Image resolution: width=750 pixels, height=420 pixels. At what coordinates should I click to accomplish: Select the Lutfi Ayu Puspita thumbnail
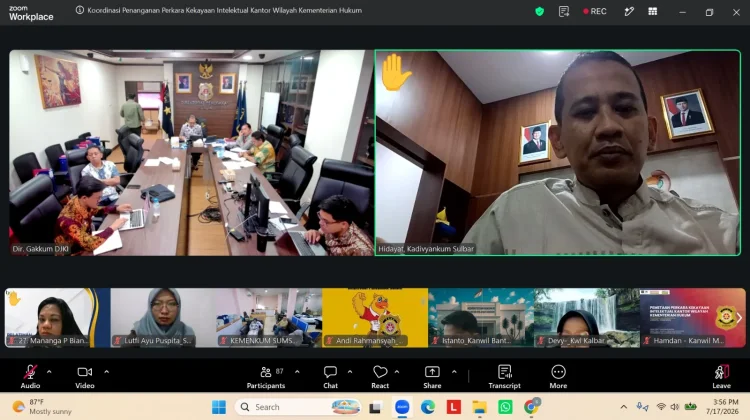pyautogui.click(x=163, y=318)
